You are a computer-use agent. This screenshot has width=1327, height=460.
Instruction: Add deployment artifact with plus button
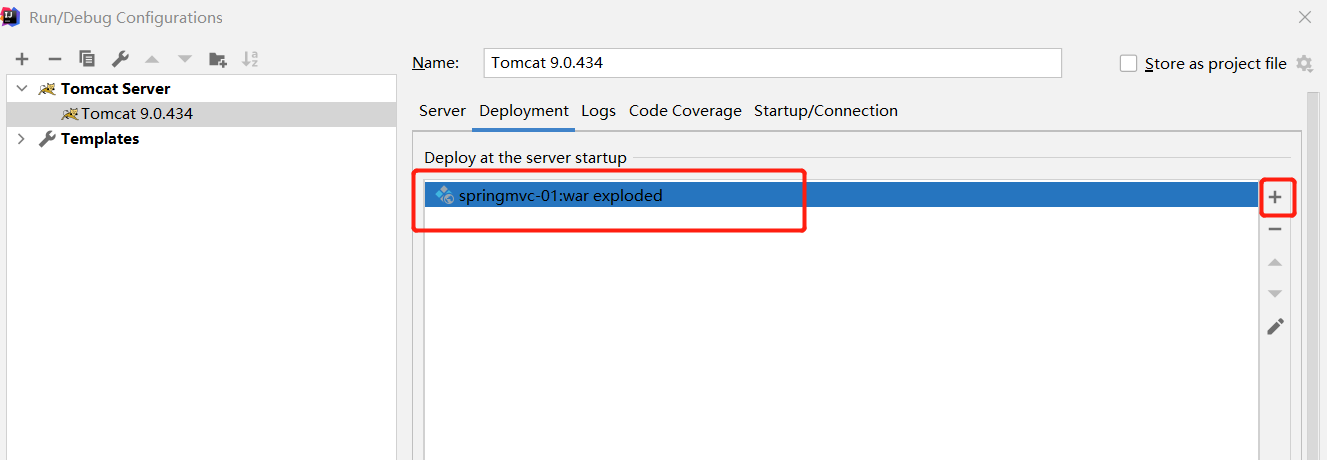tap(1275, 197)
